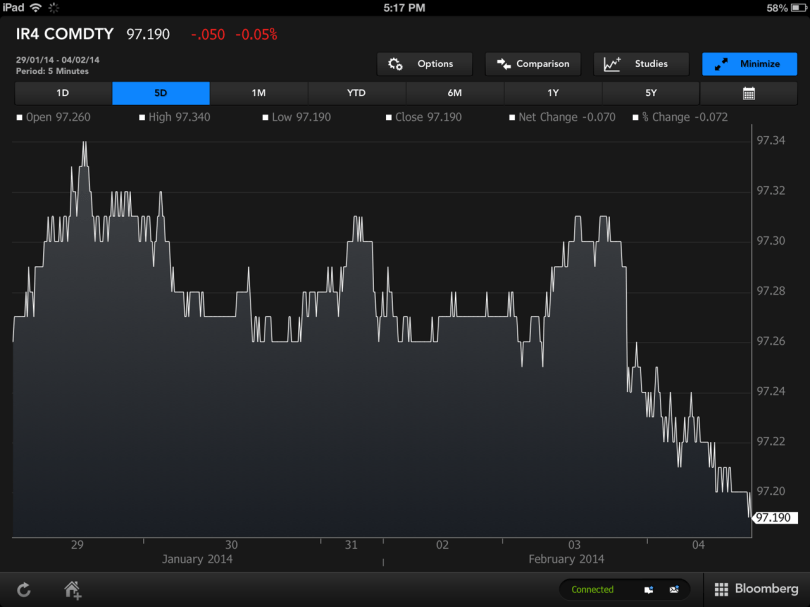Tap the 97.190 last price label on axis
This screenshot has height=607, width=810.
773,517
